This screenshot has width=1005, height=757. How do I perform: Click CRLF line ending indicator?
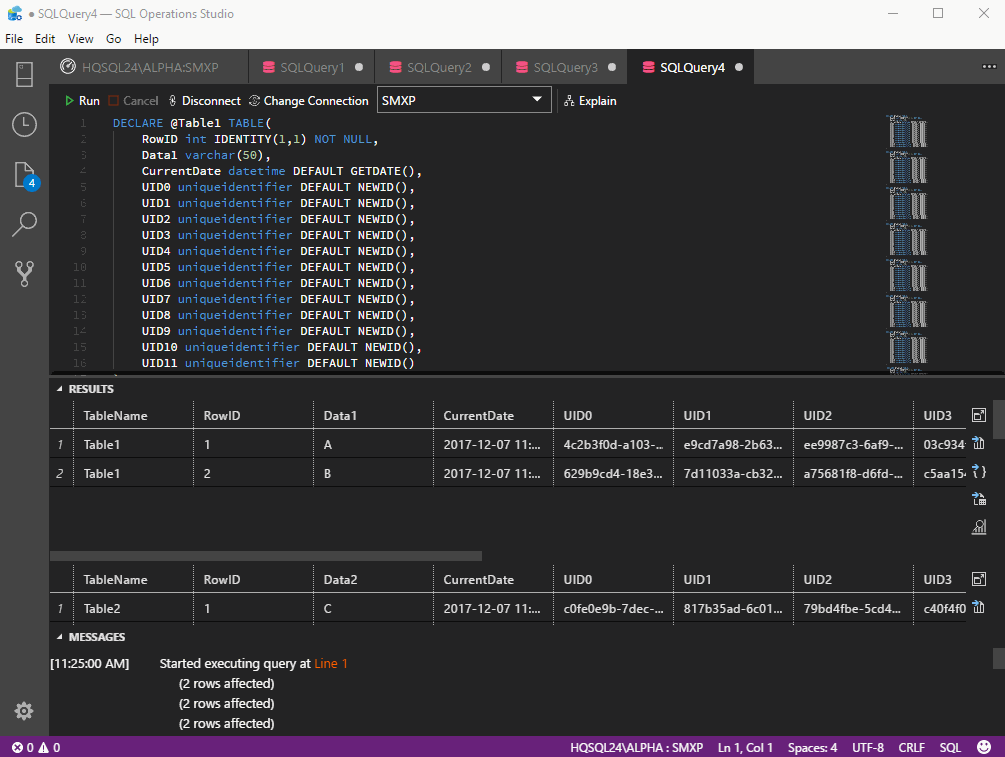tap(911, 747)
